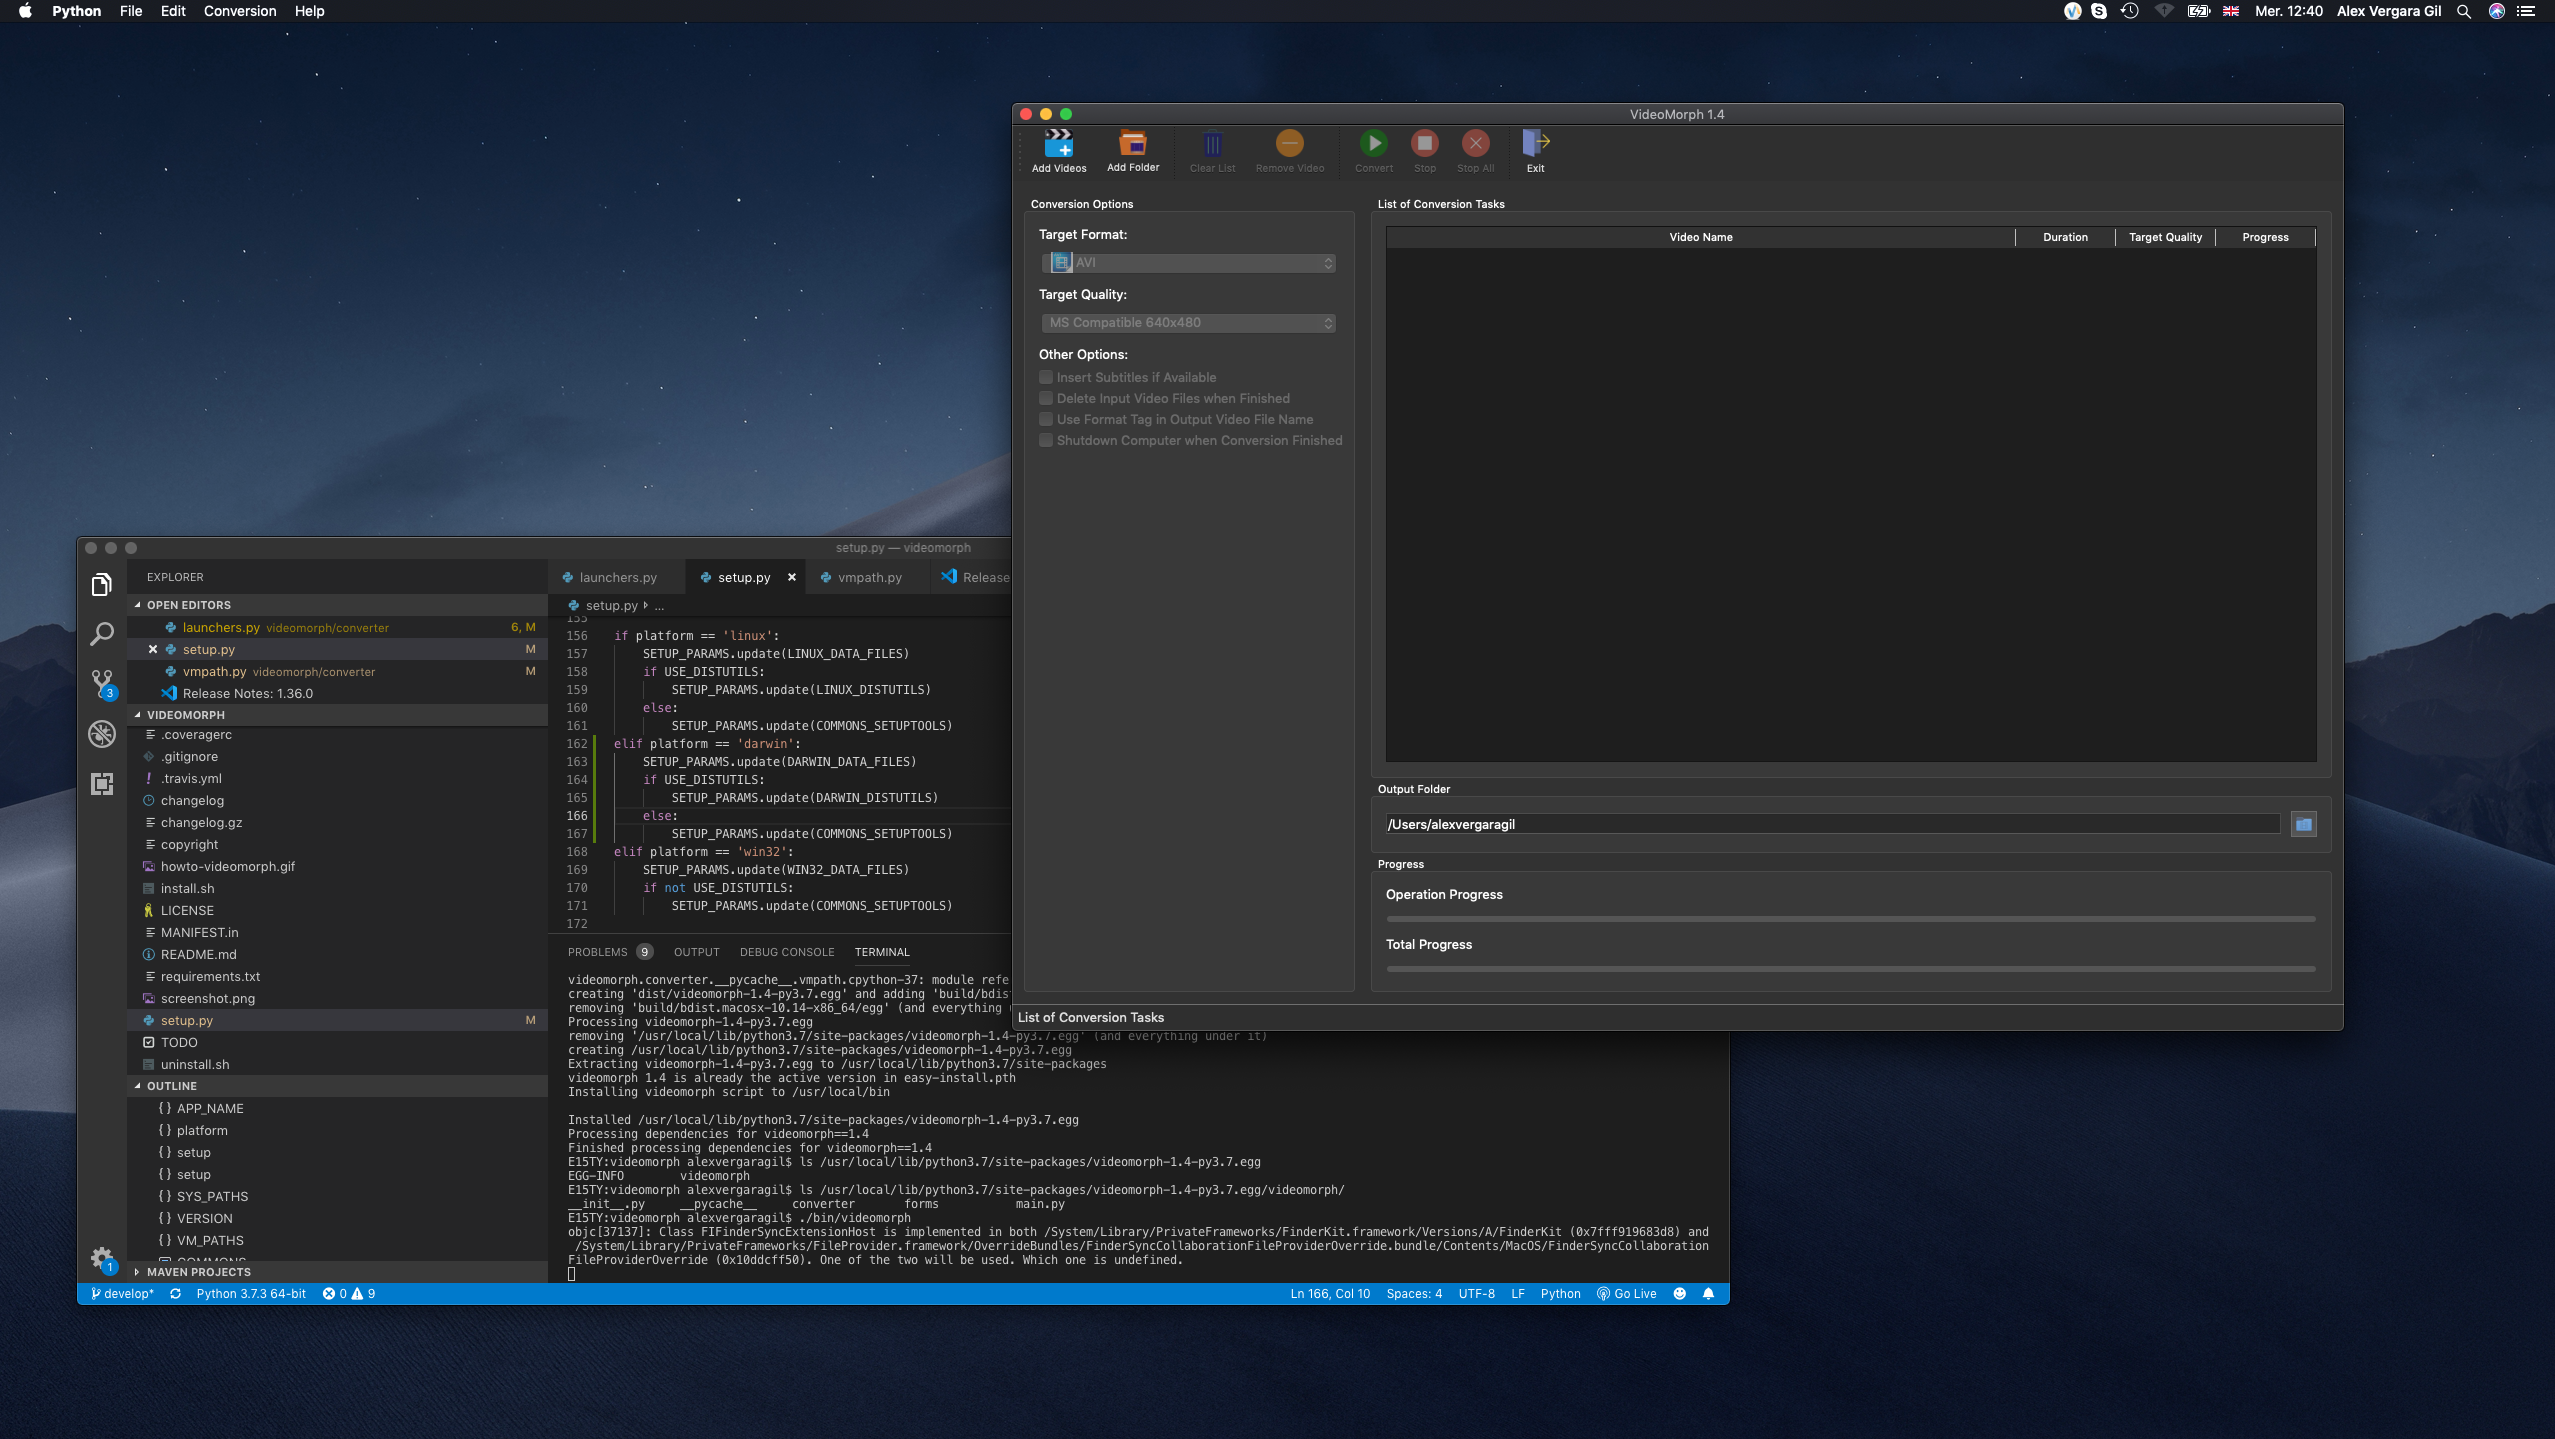This screenshot has width=2555, height=1439.
Task: Click the output folder browse icon
Action: point(2303,824)
